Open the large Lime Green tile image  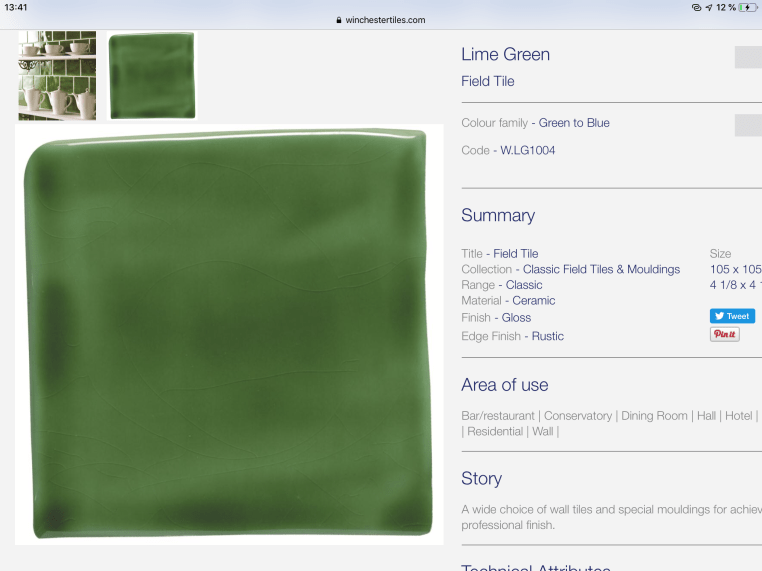229,335
